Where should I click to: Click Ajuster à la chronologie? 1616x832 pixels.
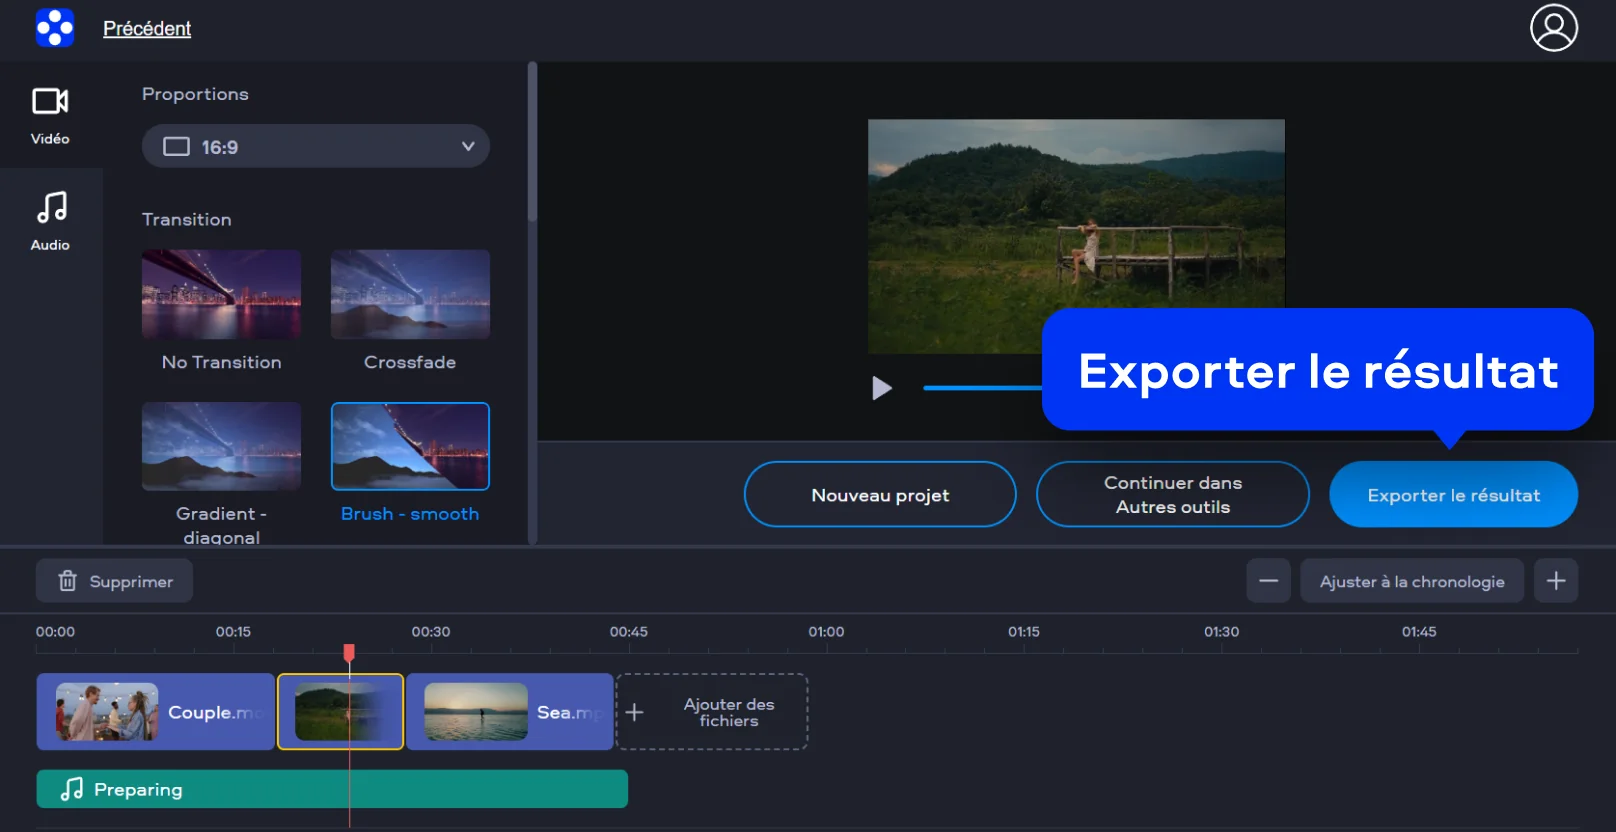click(x=1411, y=581)
